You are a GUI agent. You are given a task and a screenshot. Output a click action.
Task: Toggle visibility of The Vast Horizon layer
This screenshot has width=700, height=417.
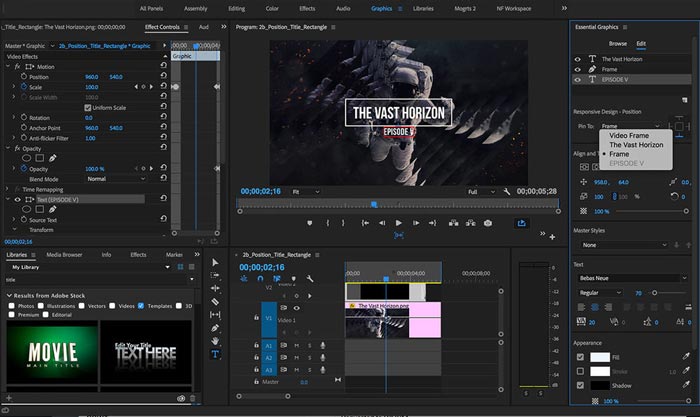578,59
